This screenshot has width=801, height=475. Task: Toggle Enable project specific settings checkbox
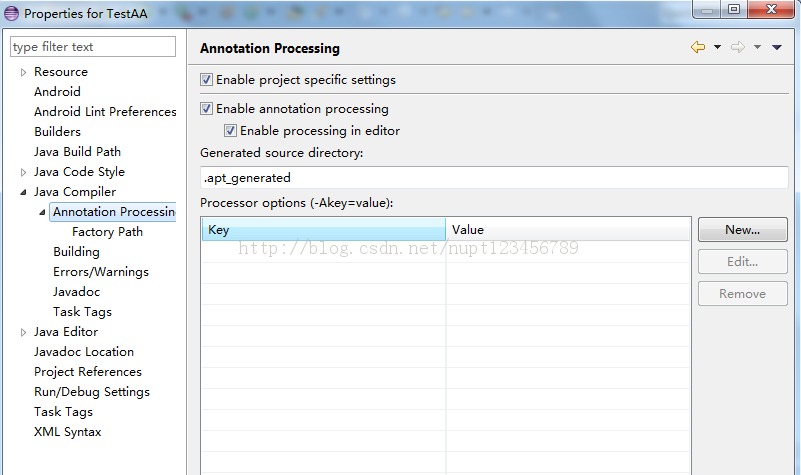(x=206, y=80)
